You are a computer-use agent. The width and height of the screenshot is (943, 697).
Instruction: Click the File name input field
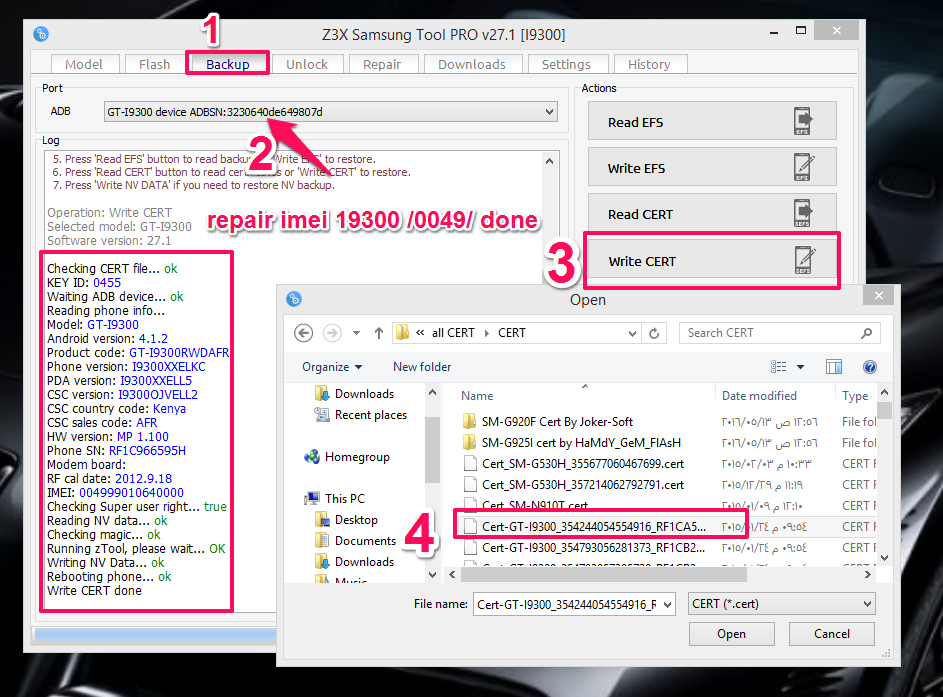(568, 604)
